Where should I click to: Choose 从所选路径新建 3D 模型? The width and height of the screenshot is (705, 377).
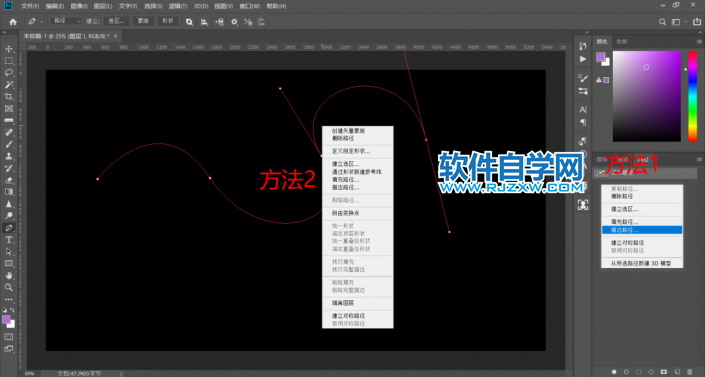click(x=642, y=263)
